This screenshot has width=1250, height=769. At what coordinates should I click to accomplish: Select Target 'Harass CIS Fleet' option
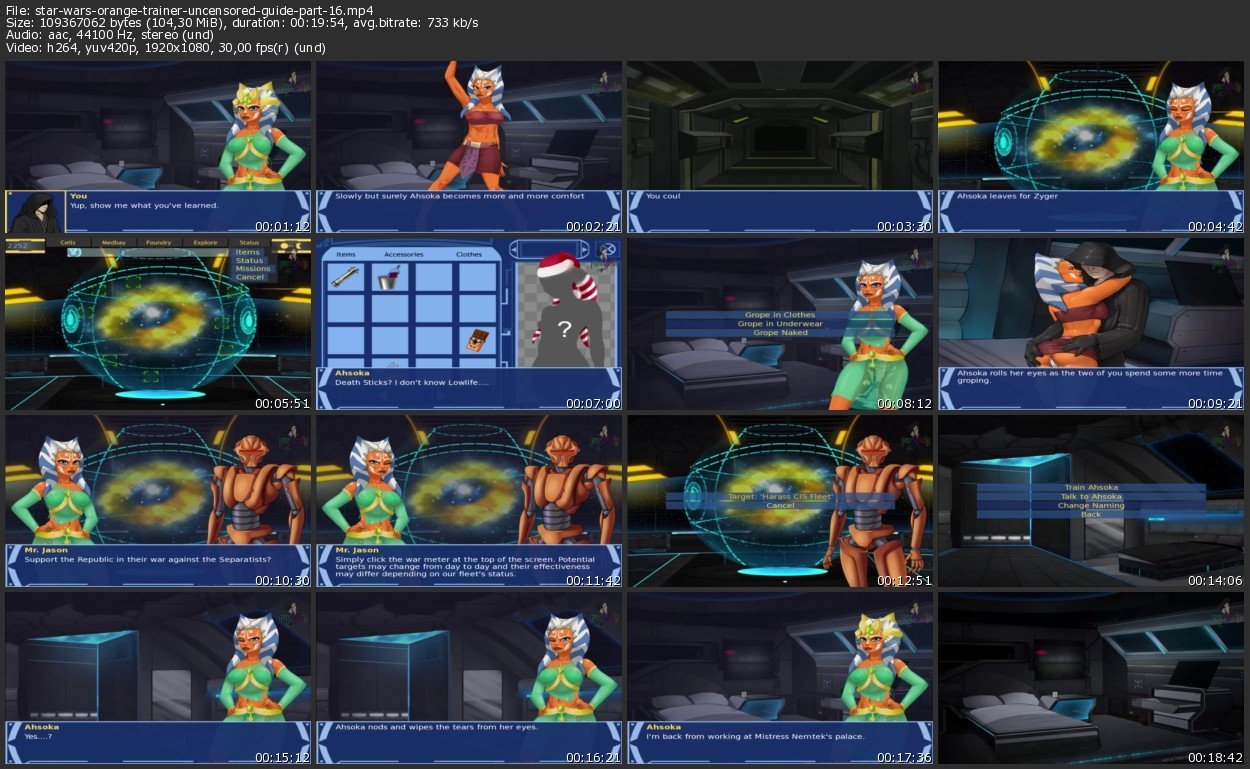(779, 496)
